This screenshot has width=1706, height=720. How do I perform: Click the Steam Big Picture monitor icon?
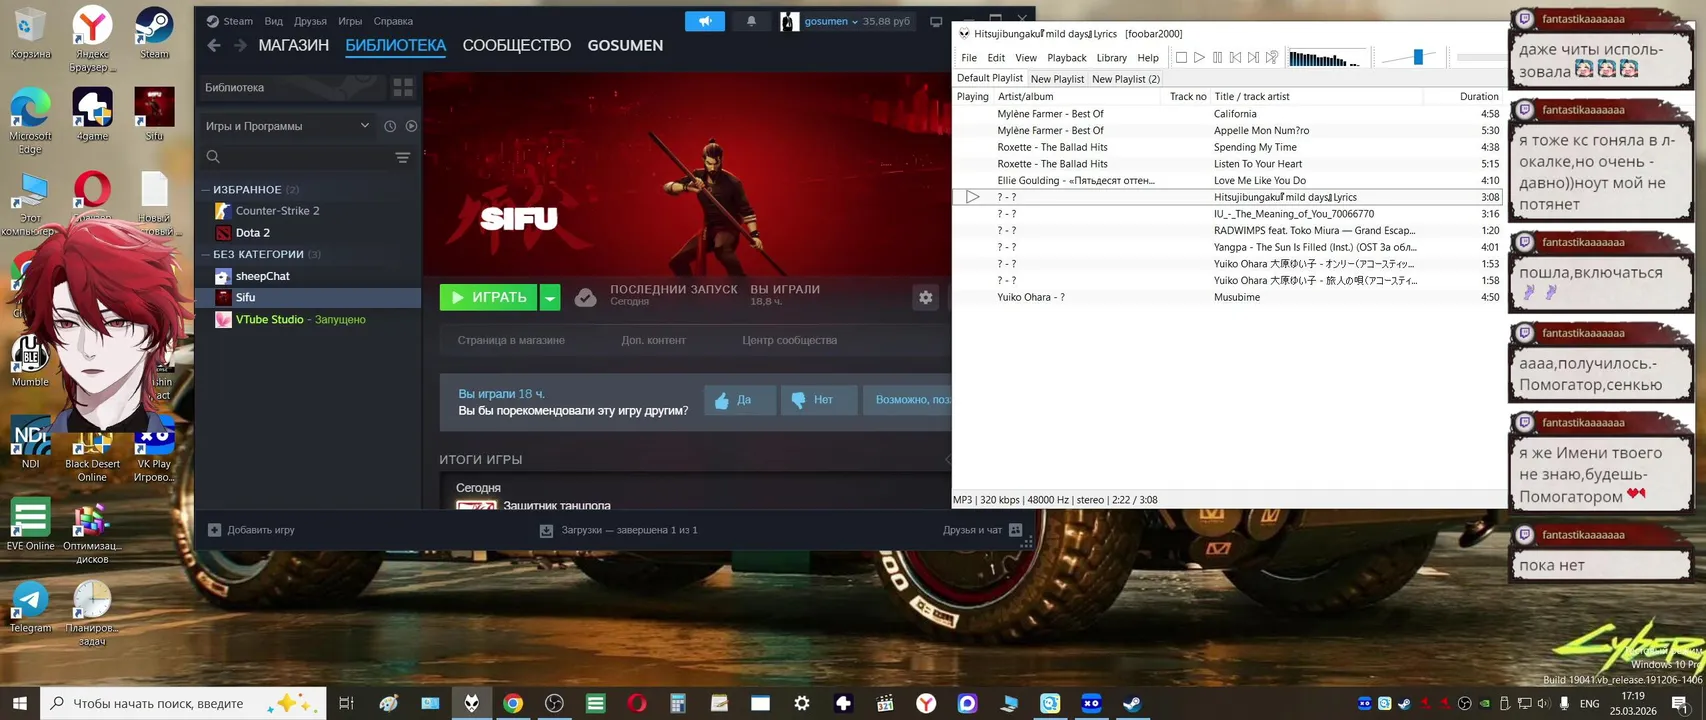936,21
